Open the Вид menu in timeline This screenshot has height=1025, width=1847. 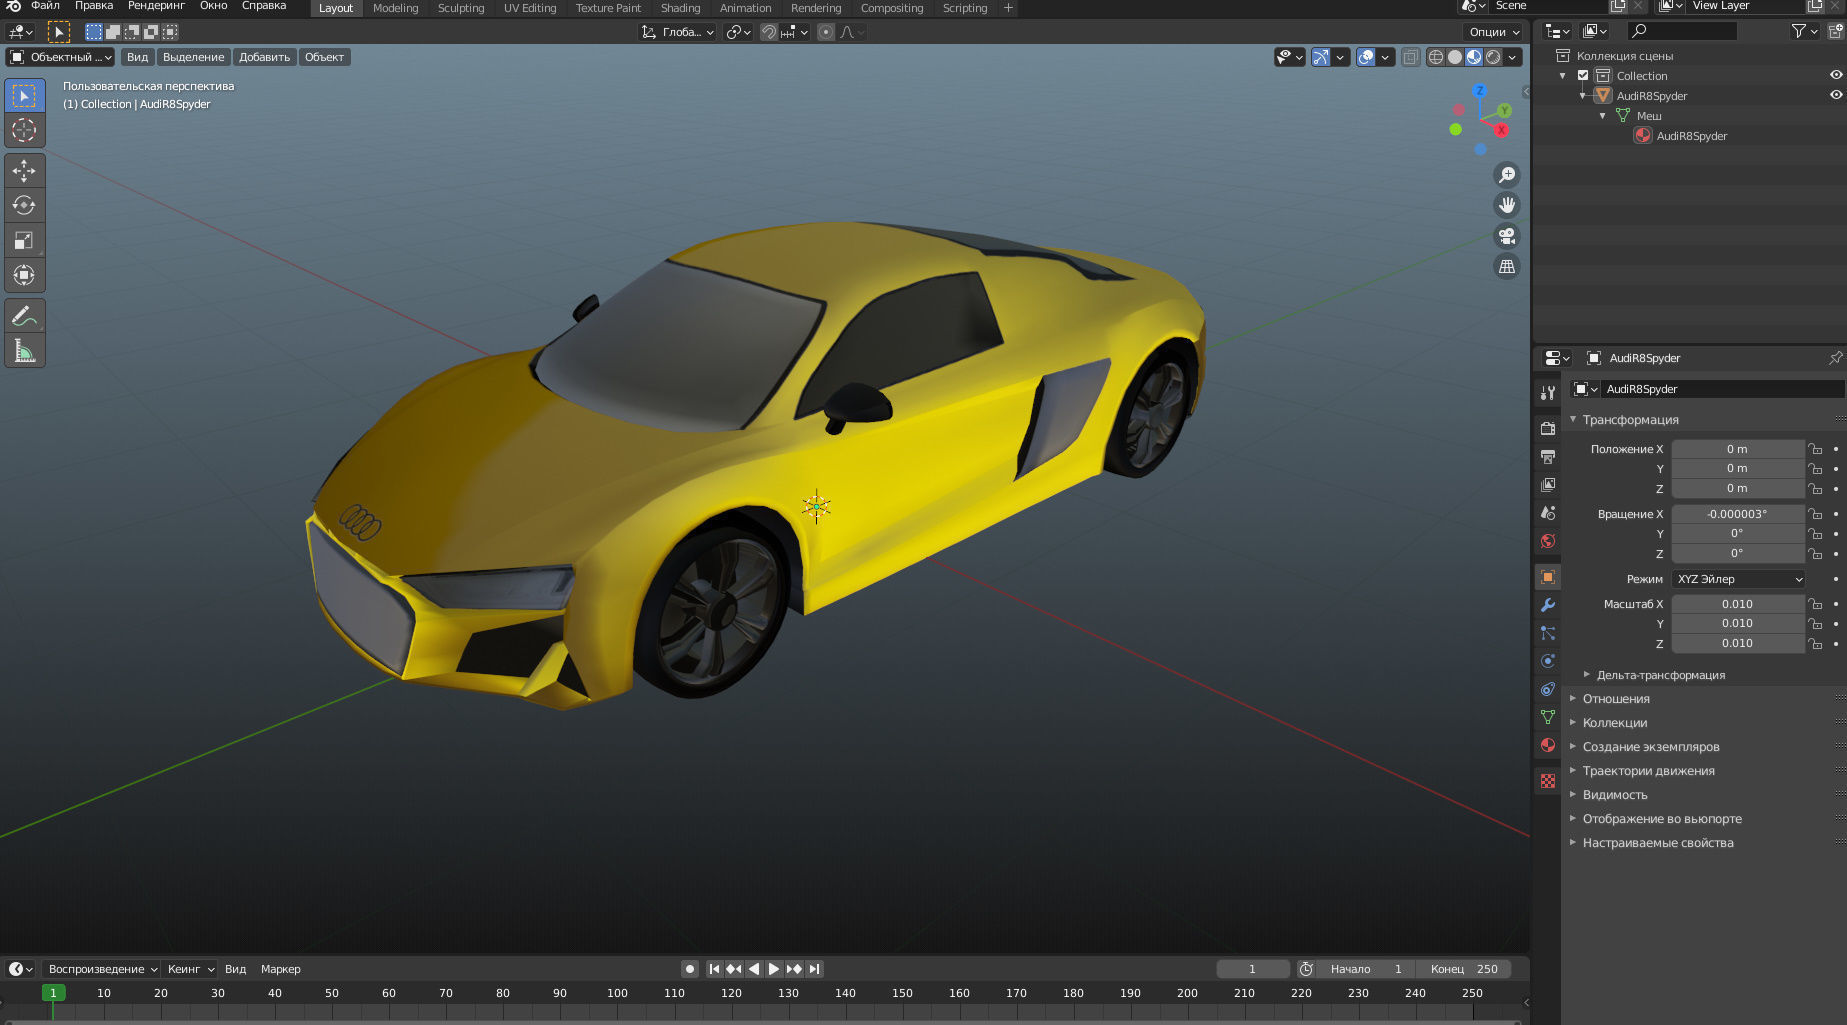235,969
